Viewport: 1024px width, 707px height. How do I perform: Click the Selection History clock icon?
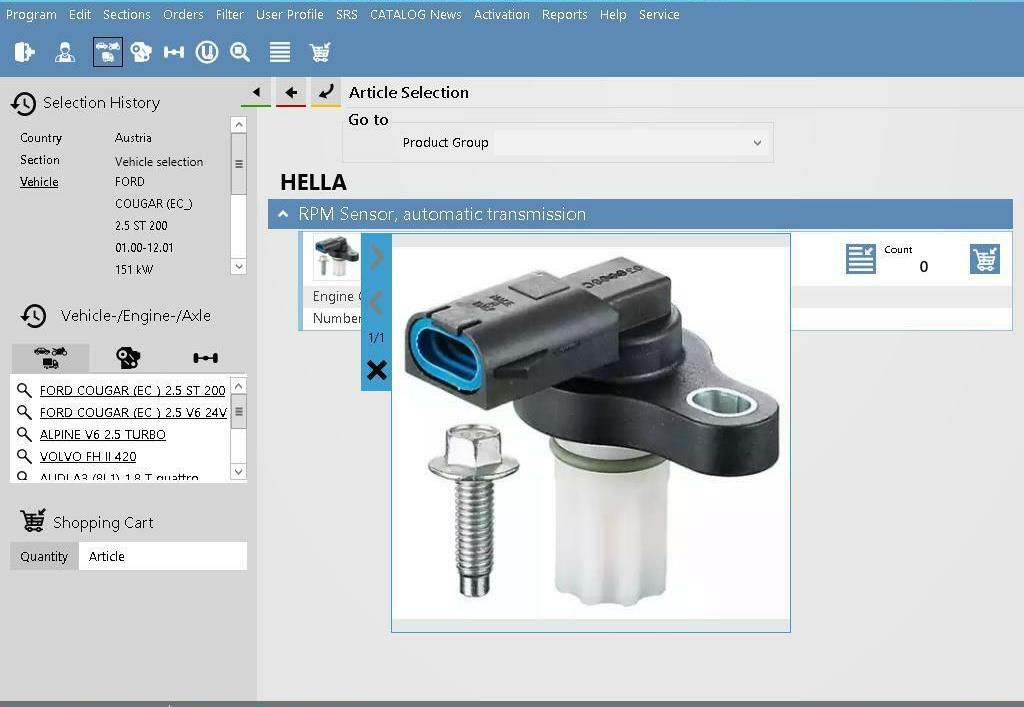click(x=24, y=103)
